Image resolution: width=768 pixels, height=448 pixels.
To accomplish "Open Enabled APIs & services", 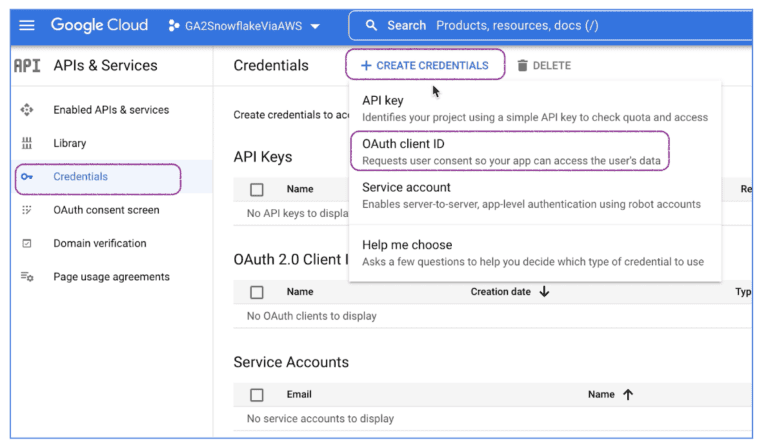I will point(111,110).
